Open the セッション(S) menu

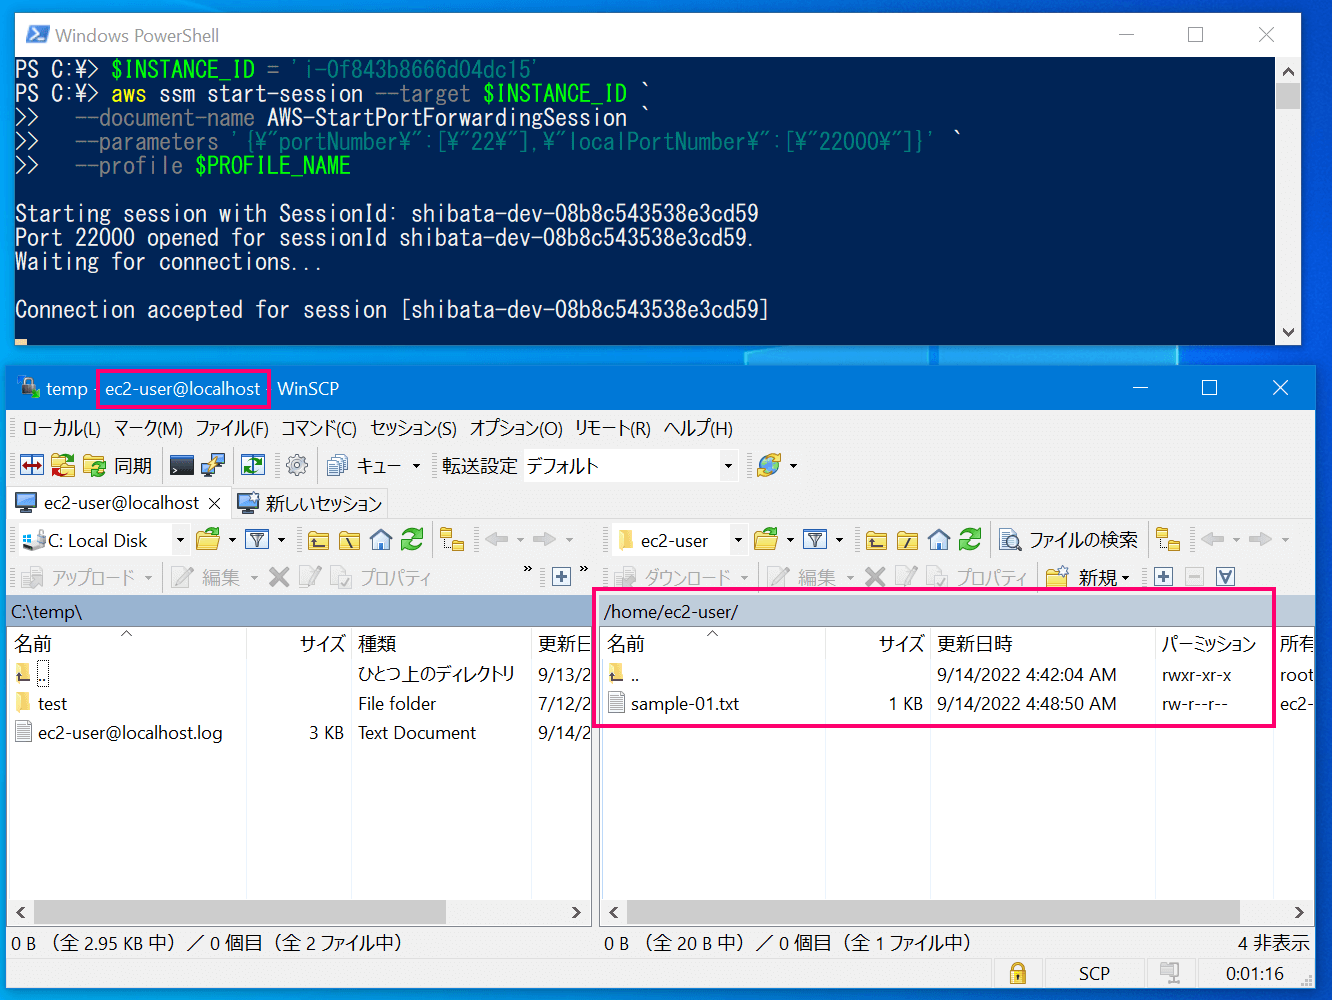click(x=414, y=428)
